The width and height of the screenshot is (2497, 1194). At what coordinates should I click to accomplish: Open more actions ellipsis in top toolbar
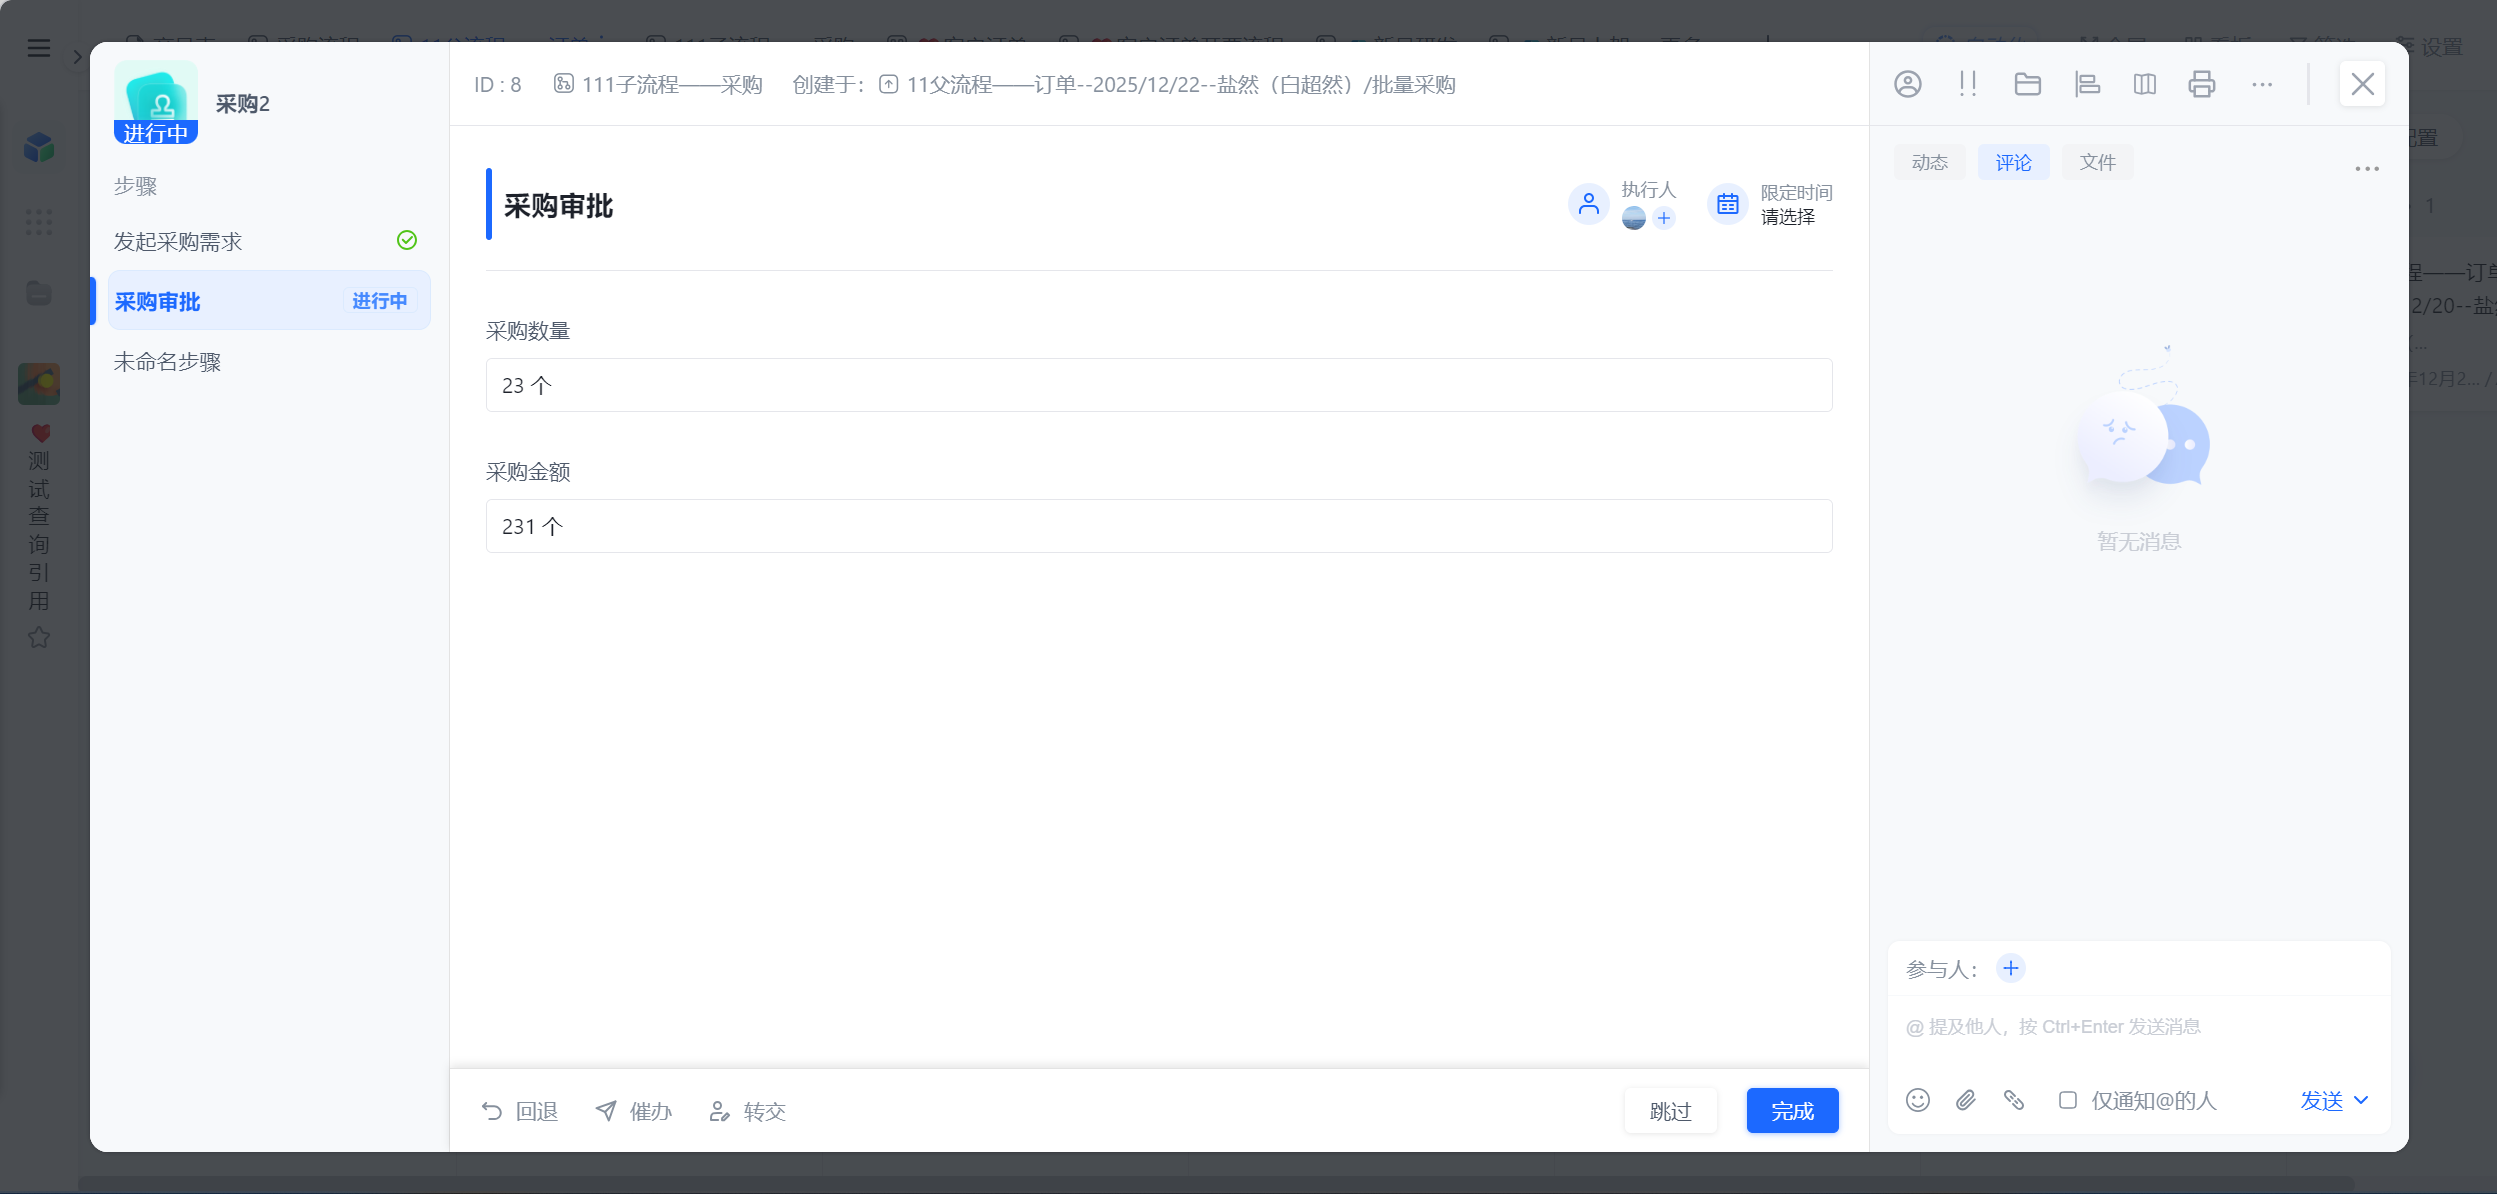(x=2262, y=85)
